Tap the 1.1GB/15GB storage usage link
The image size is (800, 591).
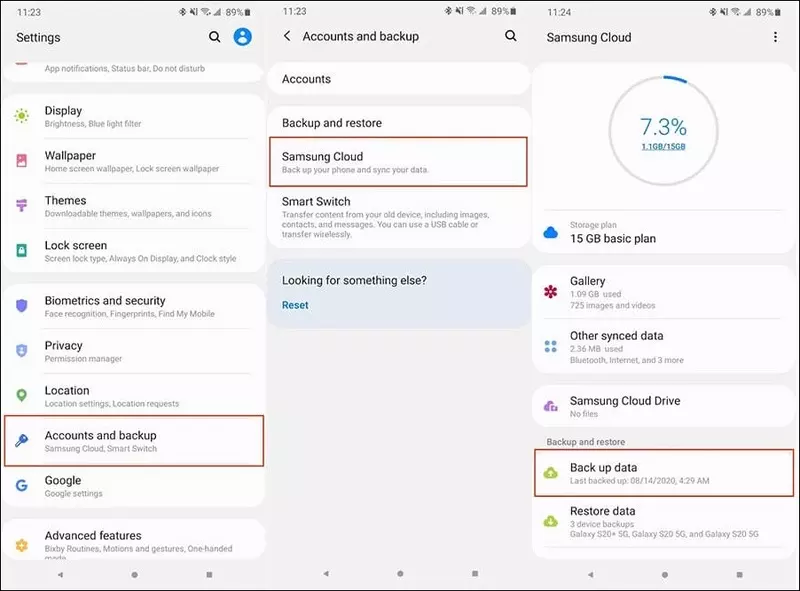click(663, 146)
